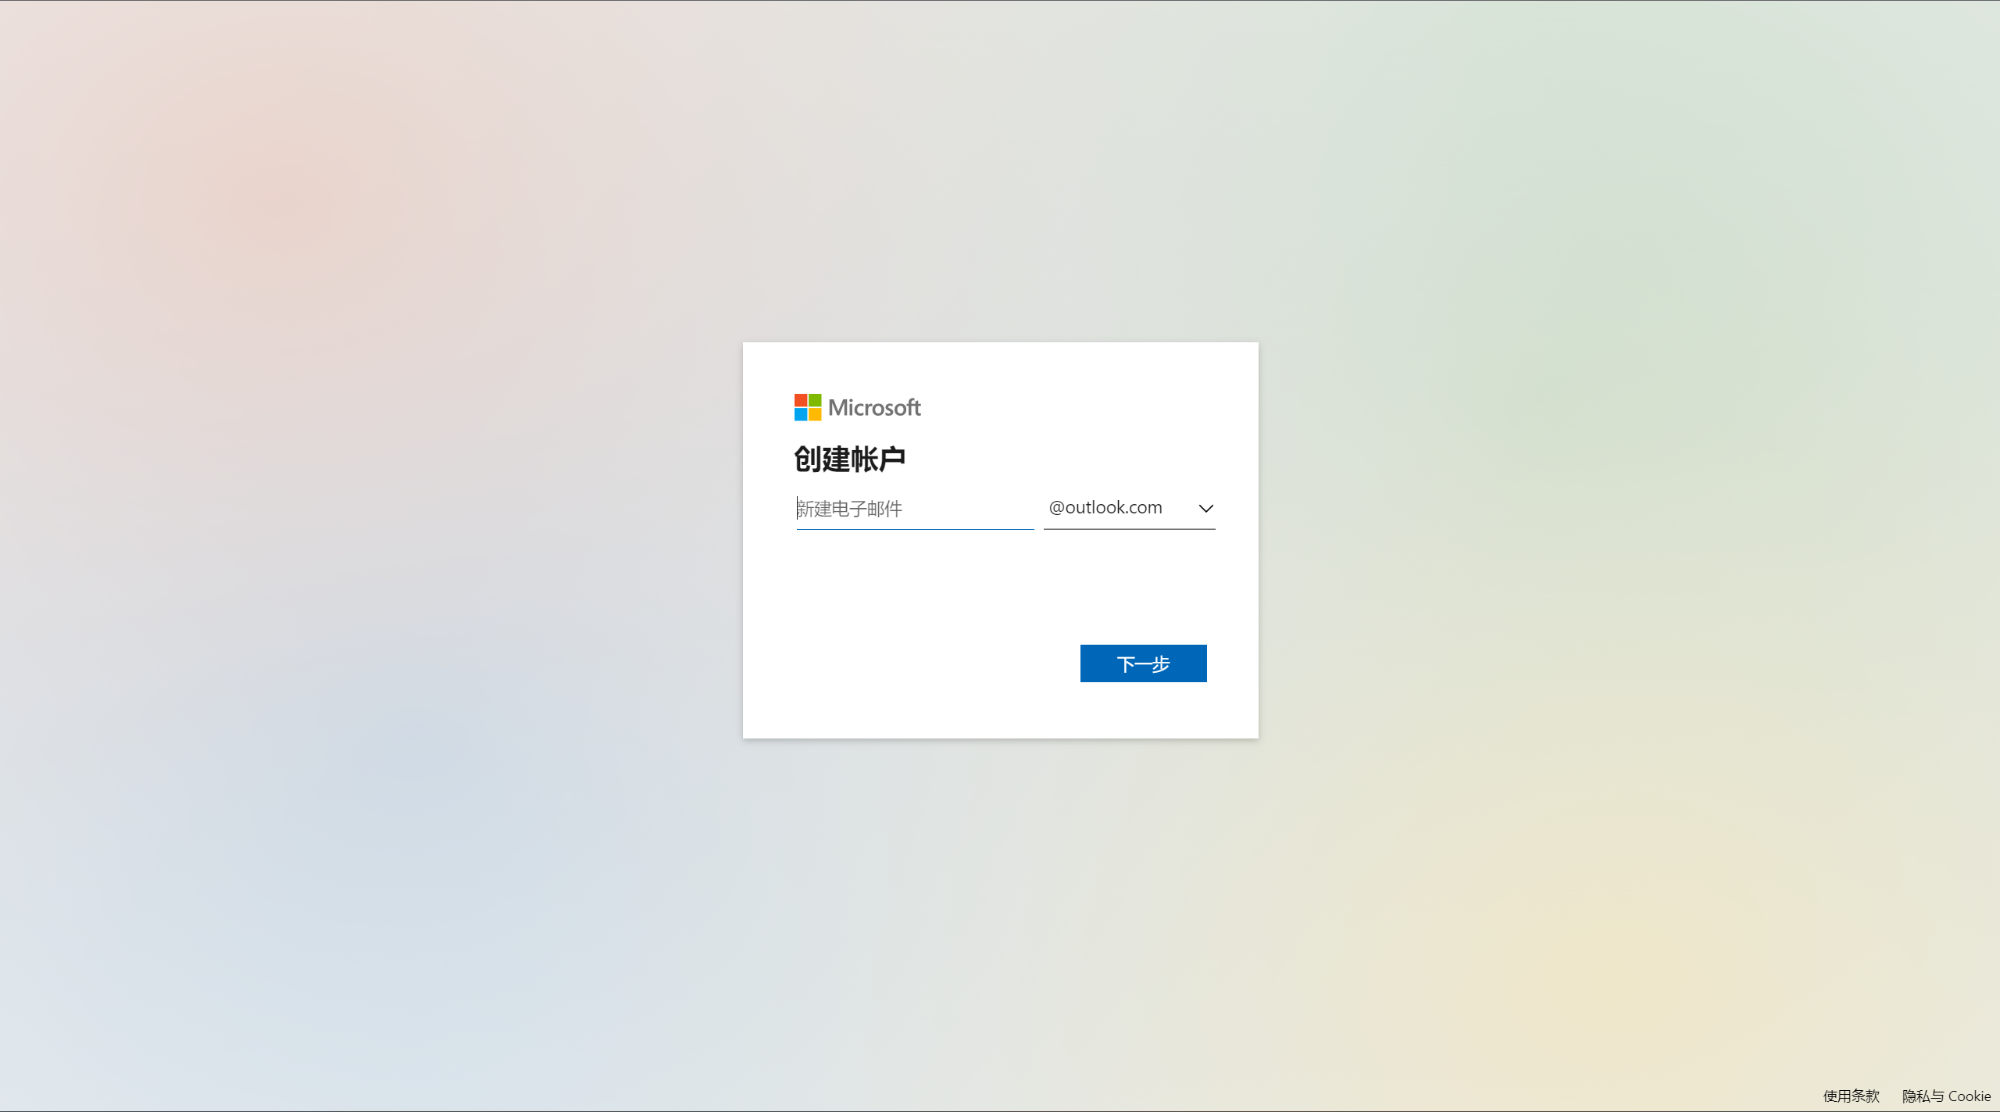
Task: Click the Microsoft logo
Action: click(857, 407)
